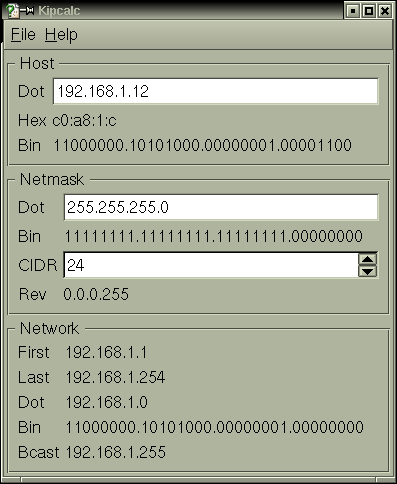This screenshot has height=484, width=397.
Task: Close the Kipcalc window
Action: [x=385, y=11]
